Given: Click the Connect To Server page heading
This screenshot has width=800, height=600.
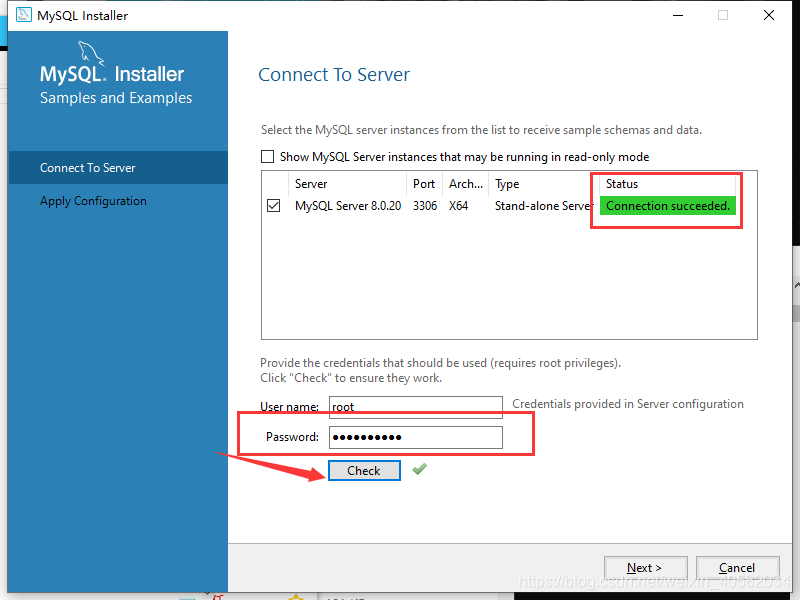Looking at the screenshot, I should [334, 74].
